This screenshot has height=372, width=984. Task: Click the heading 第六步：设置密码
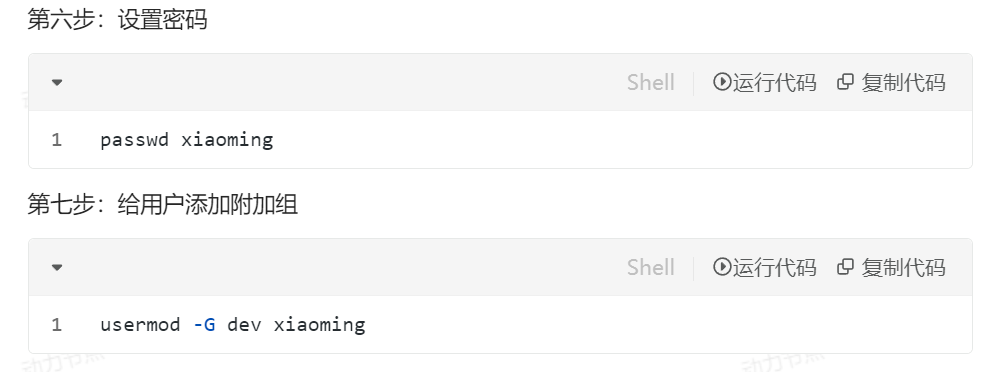(x=117, y=20)
